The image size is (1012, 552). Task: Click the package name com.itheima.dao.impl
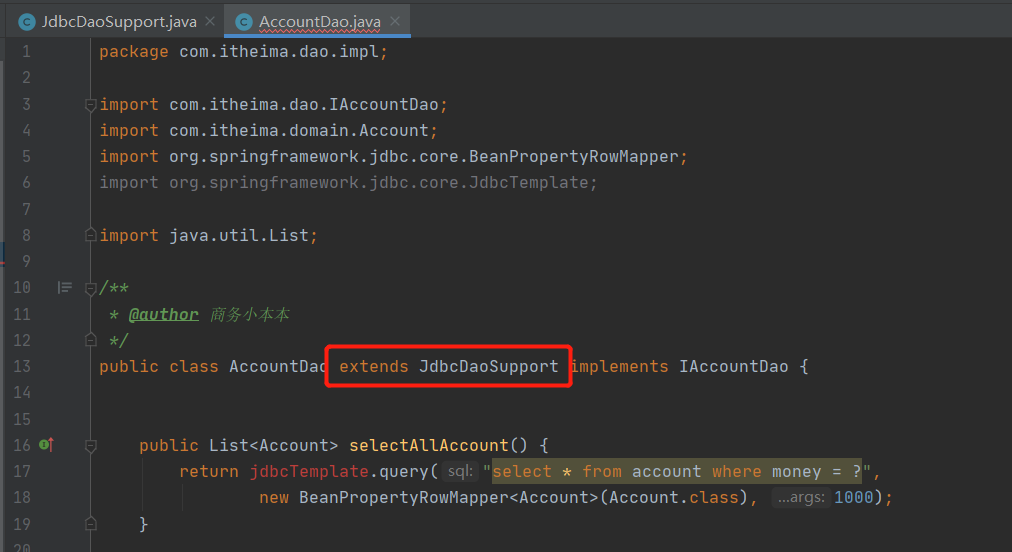pos(278,52)
